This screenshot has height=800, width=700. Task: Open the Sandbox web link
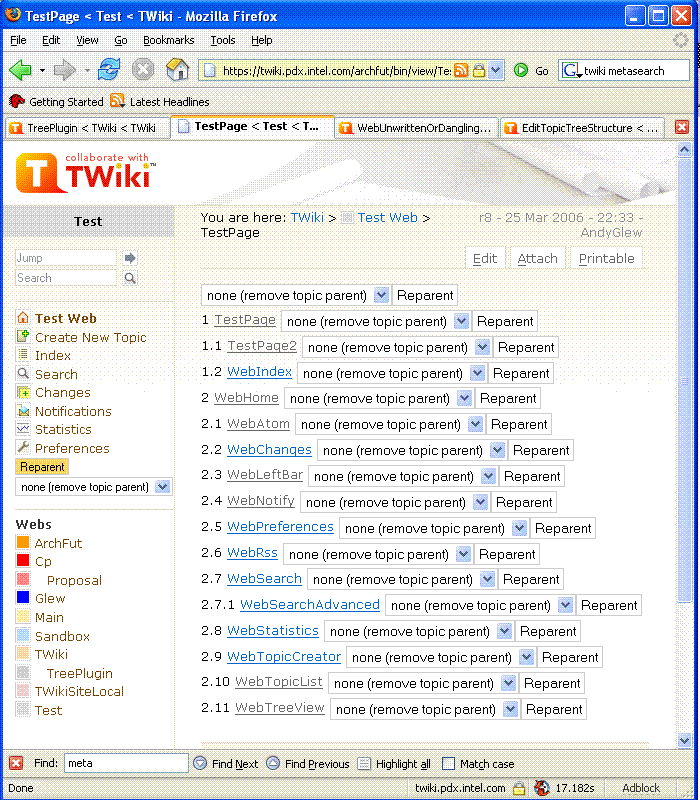tap(62, 636)
